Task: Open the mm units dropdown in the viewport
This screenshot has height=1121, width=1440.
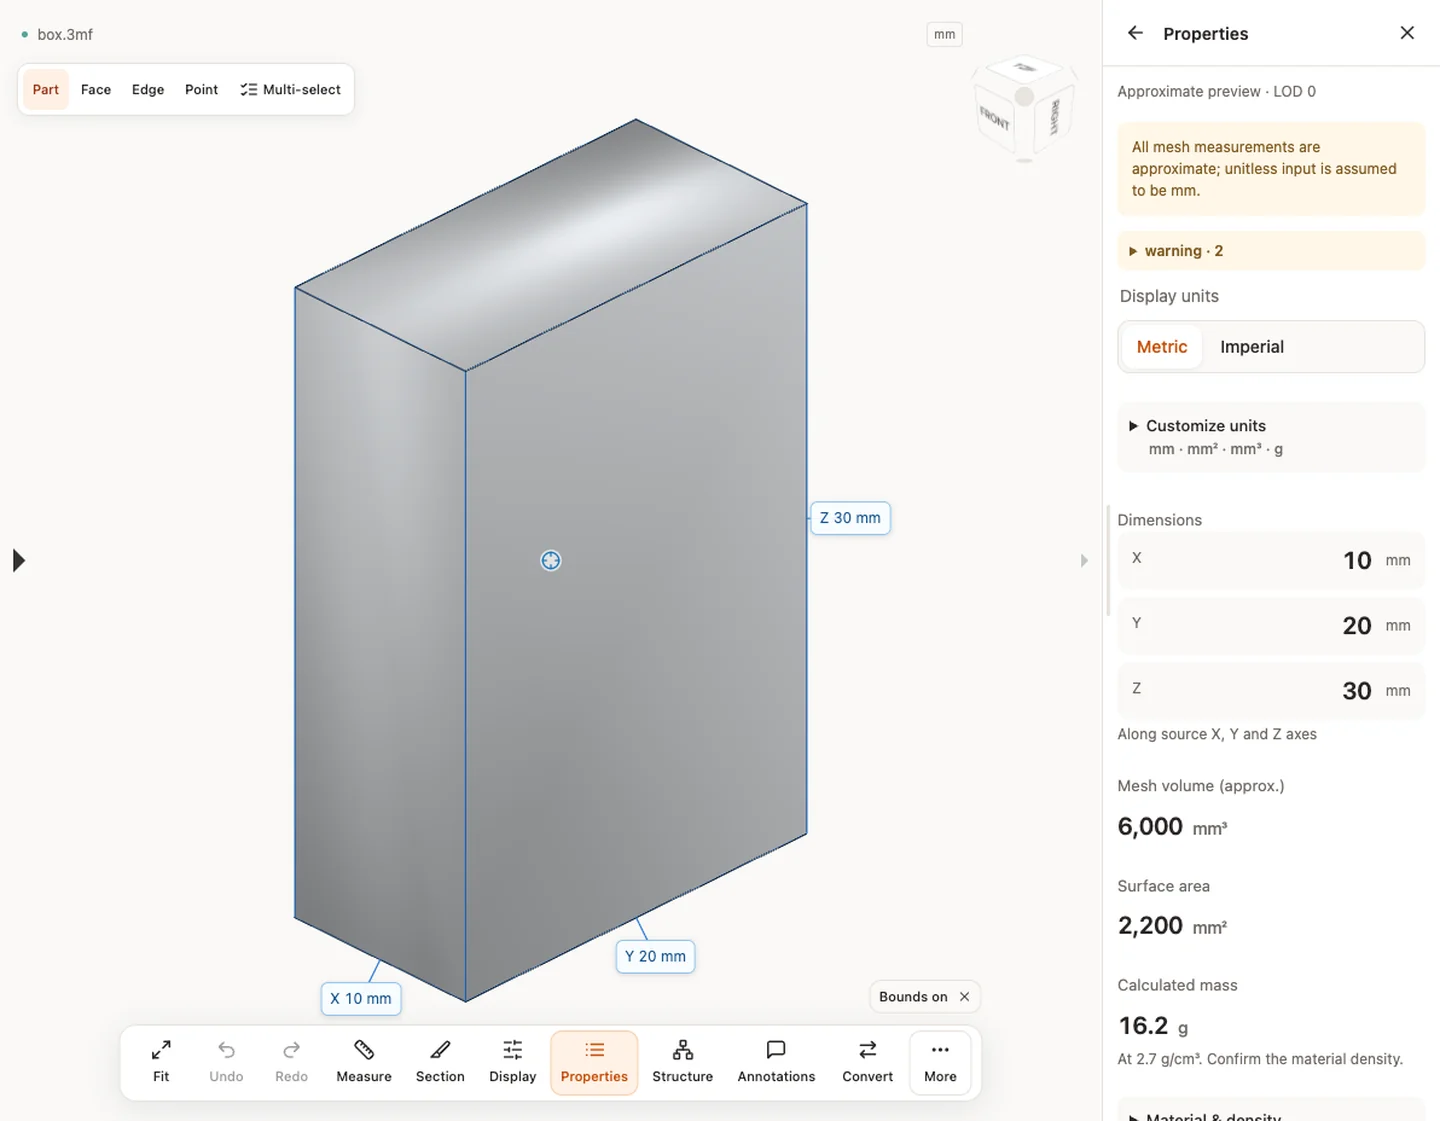Action: [944, 34]
